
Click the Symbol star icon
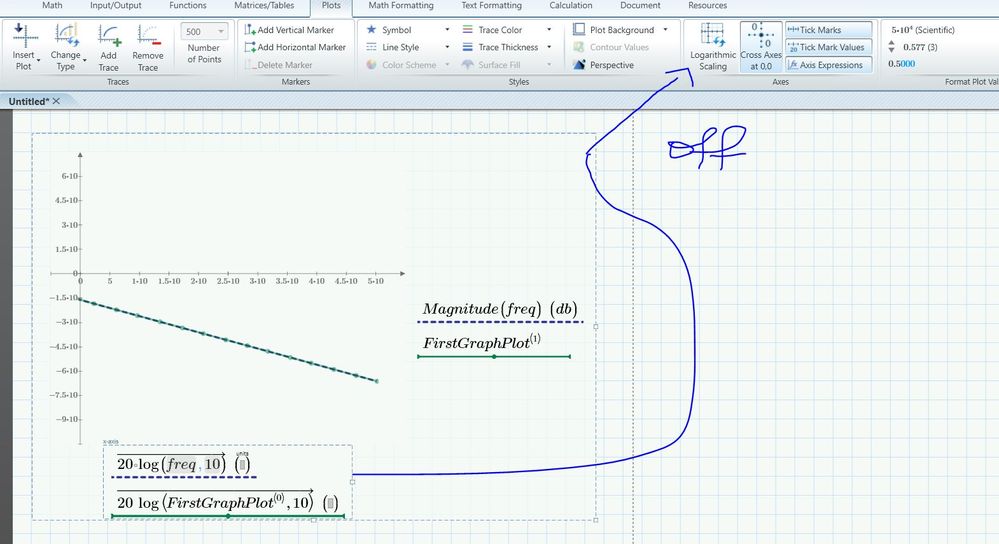[x=371, y=29]
